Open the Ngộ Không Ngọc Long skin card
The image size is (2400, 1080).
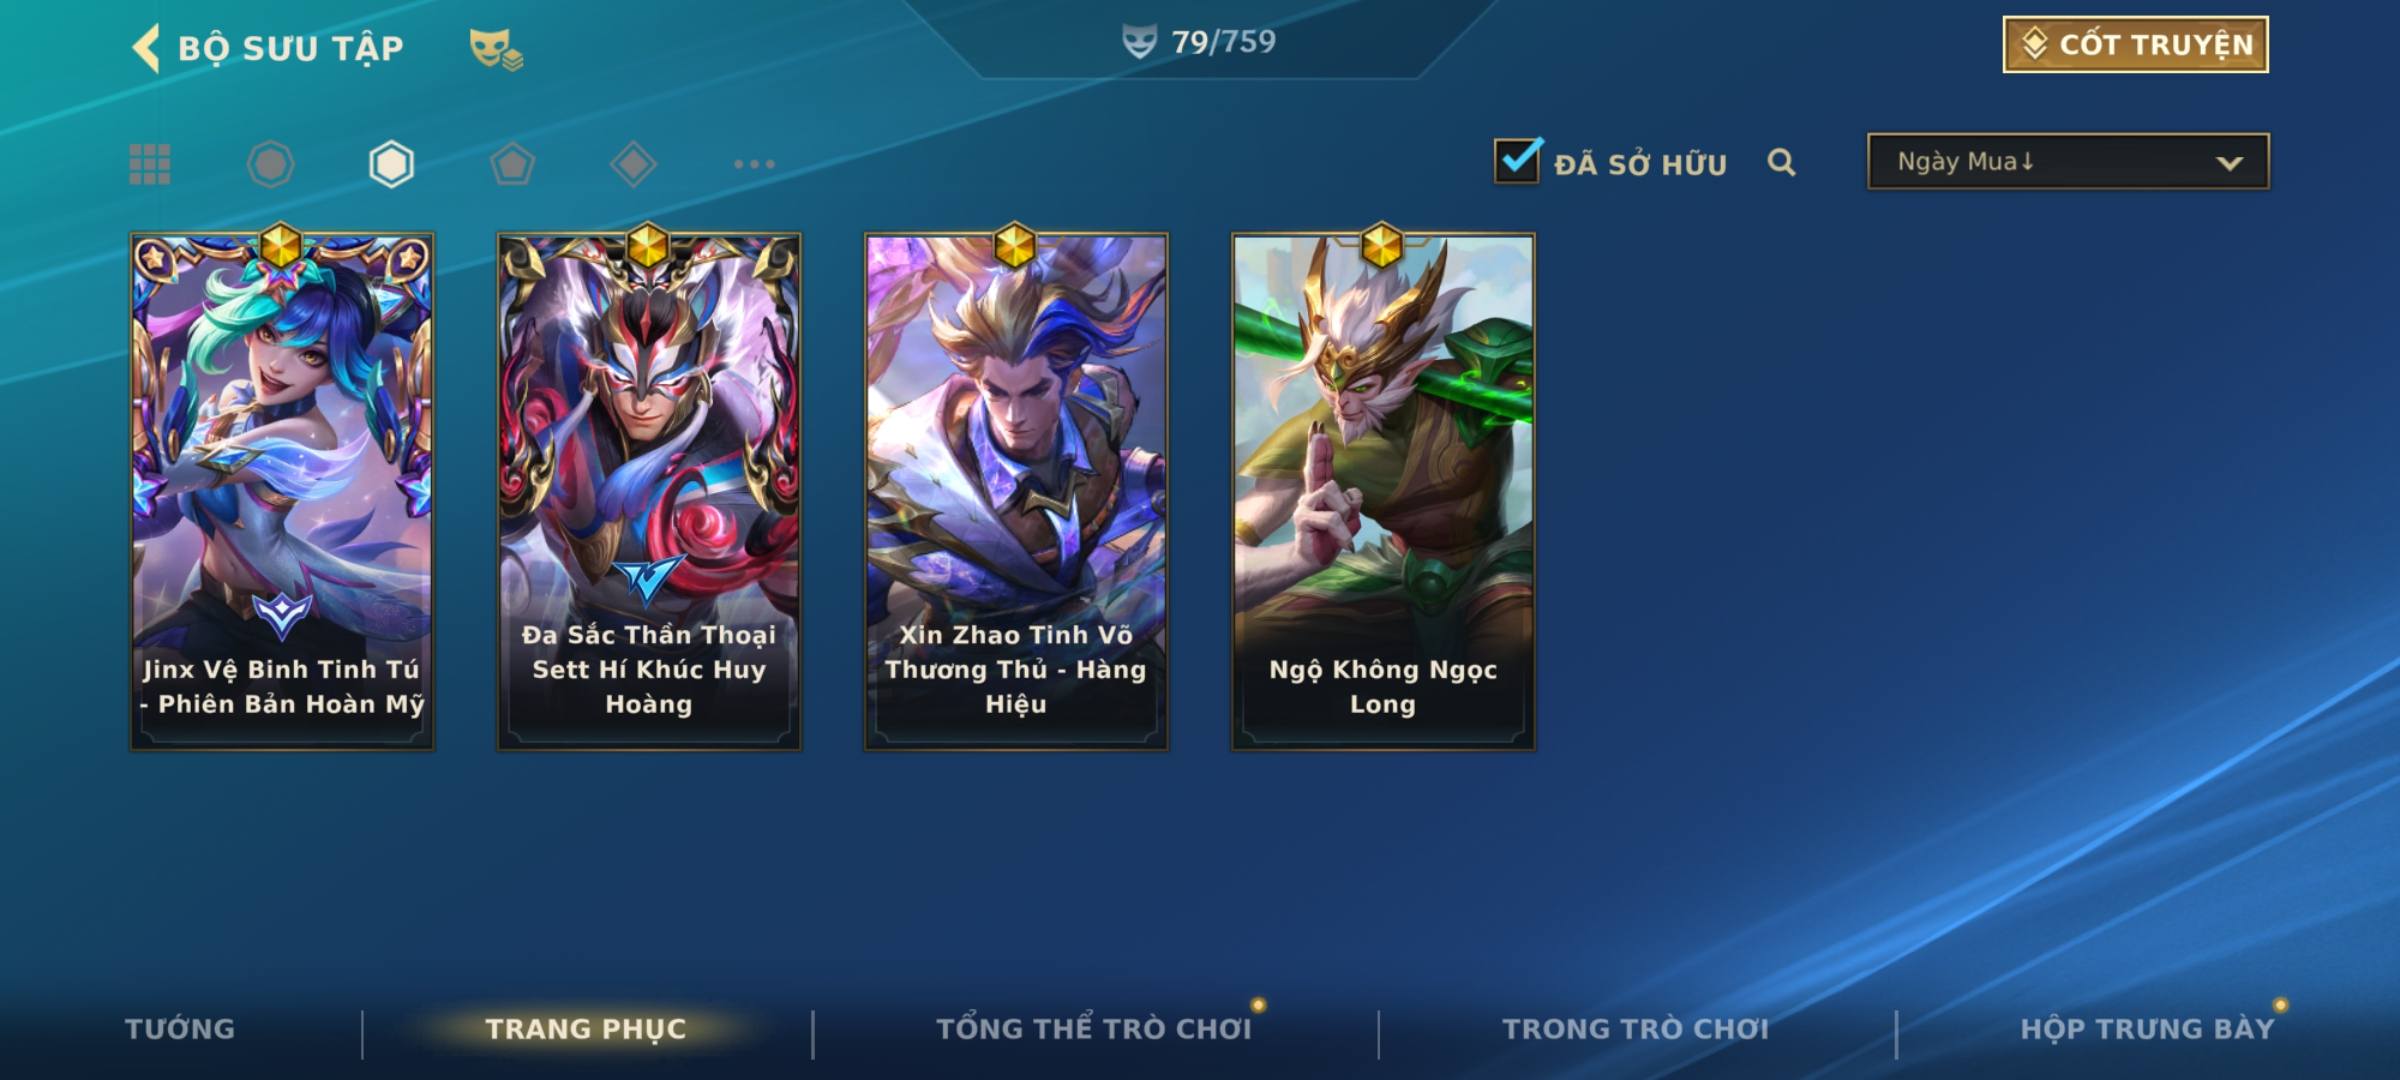click(1383, 490)
